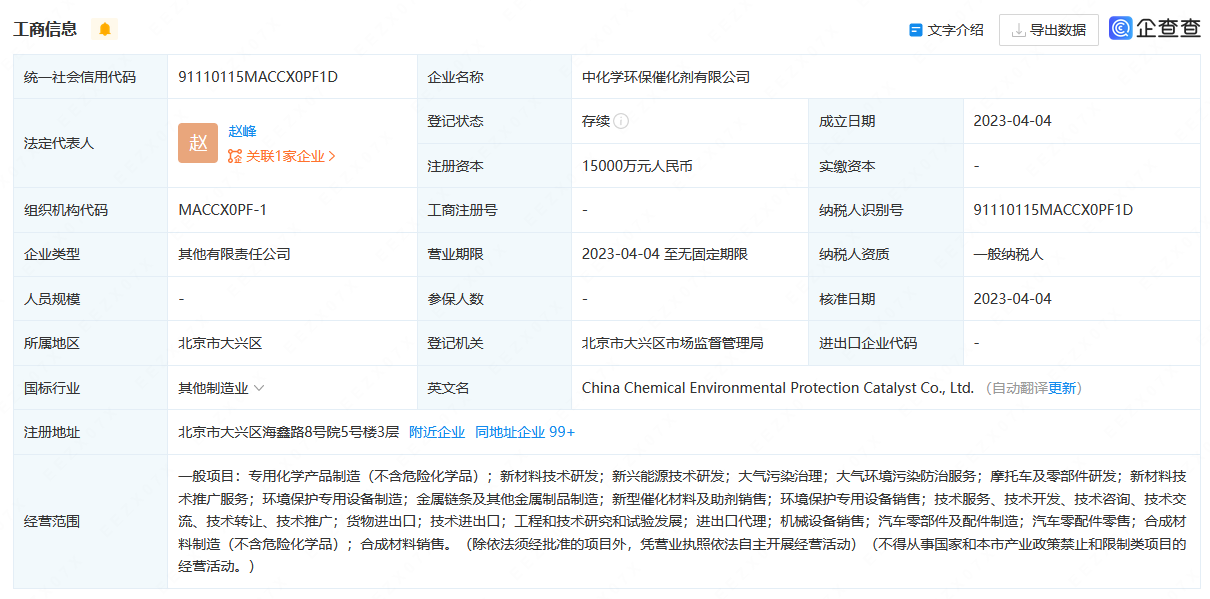Select organization code MACCX0PF-1
Screen dimensions: 1210x599
tap(223, 210)
